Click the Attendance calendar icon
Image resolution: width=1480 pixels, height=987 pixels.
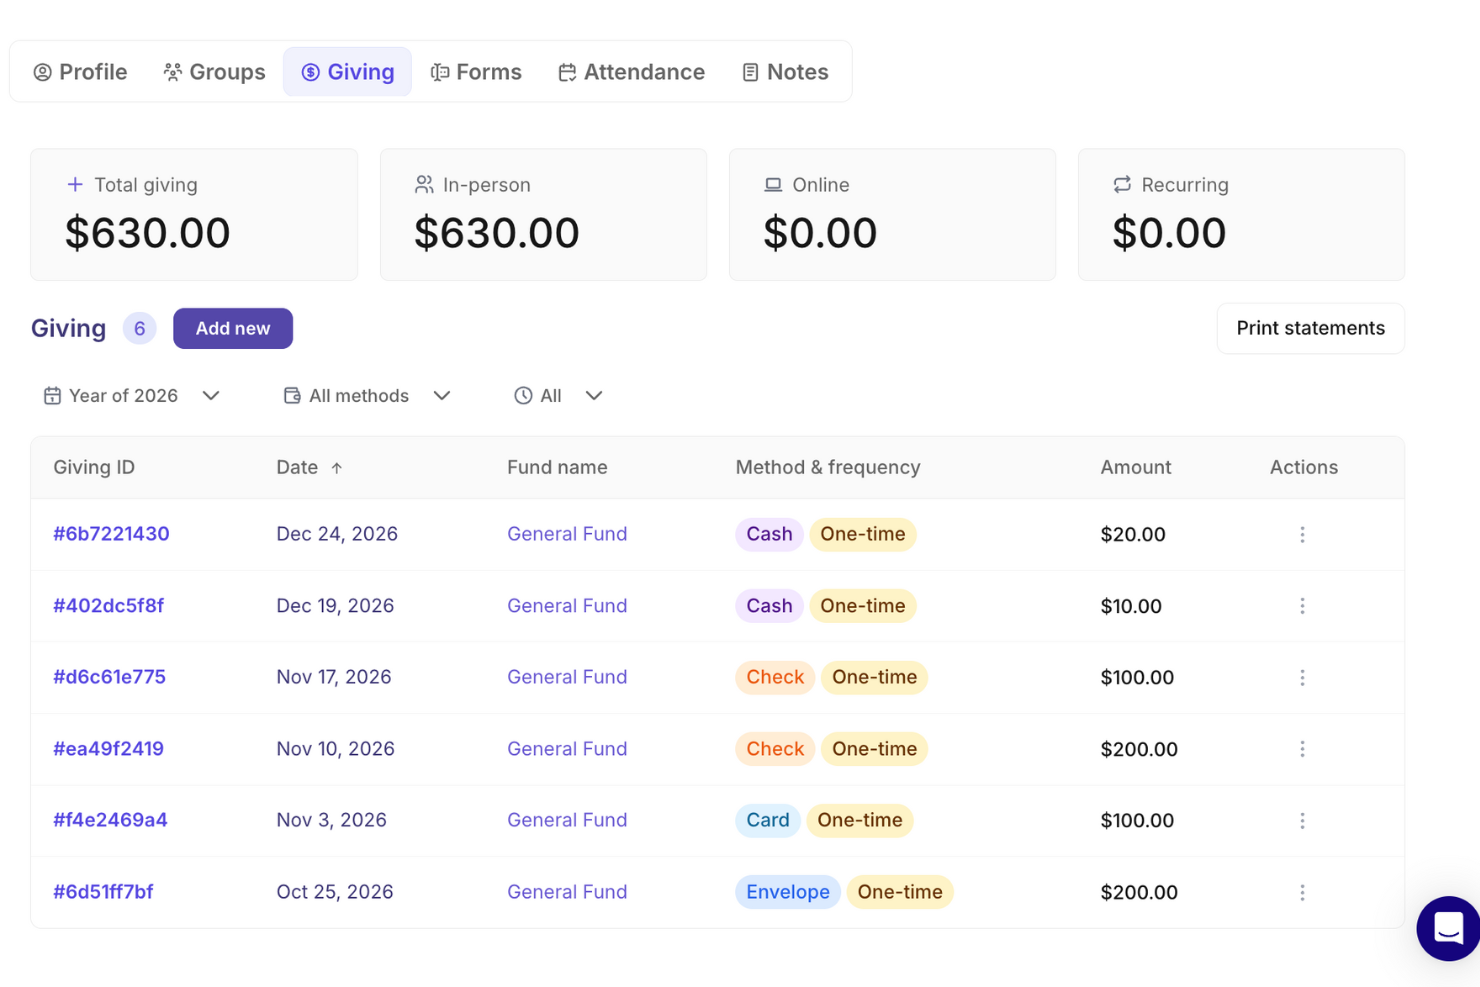[567, 71]
